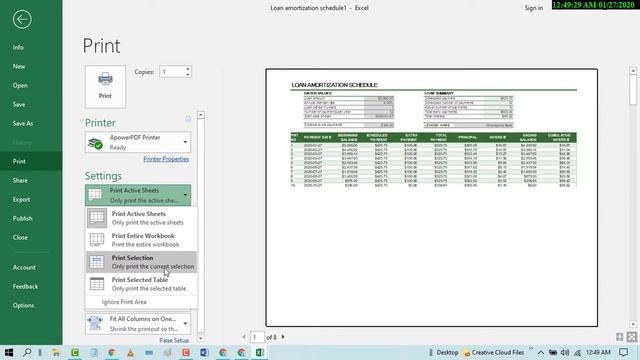This screenshot has width=640, height=360.
Task: Click Close in the backstage sidebar
Action: [20, 237]
